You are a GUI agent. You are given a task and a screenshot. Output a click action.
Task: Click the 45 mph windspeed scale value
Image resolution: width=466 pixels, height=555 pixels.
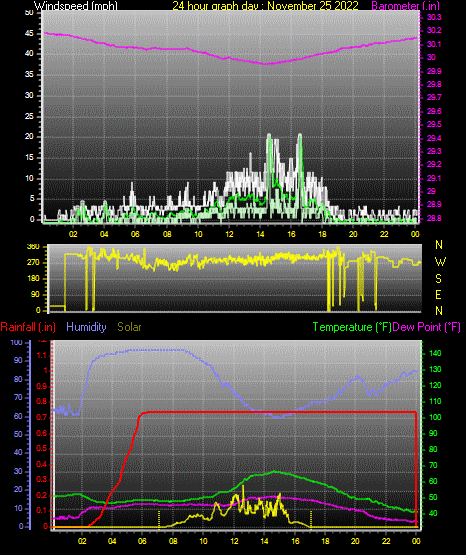pyautogui.click(x=29, y=34)
